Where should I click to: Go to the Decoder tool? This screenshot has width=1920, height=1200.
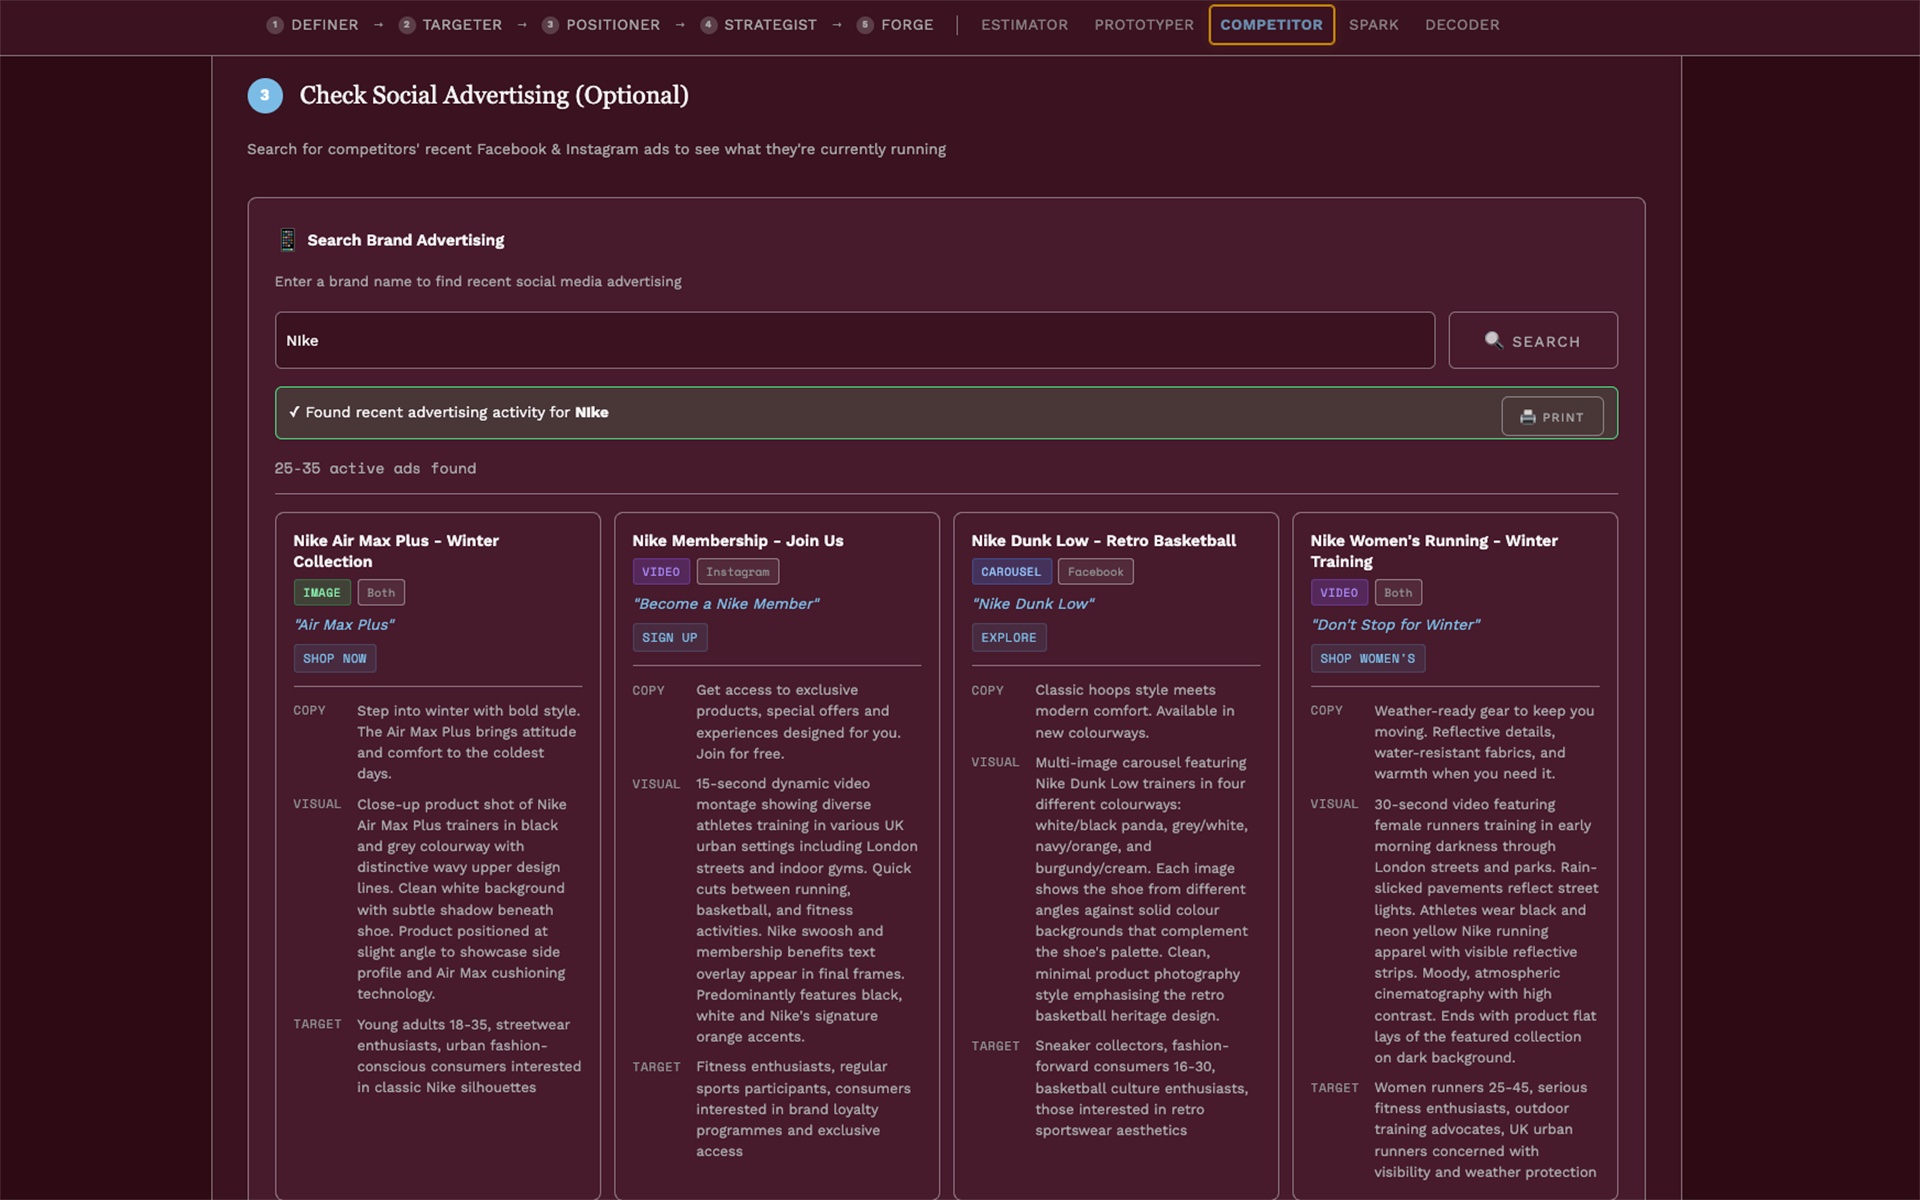(x=1462, y=25)
